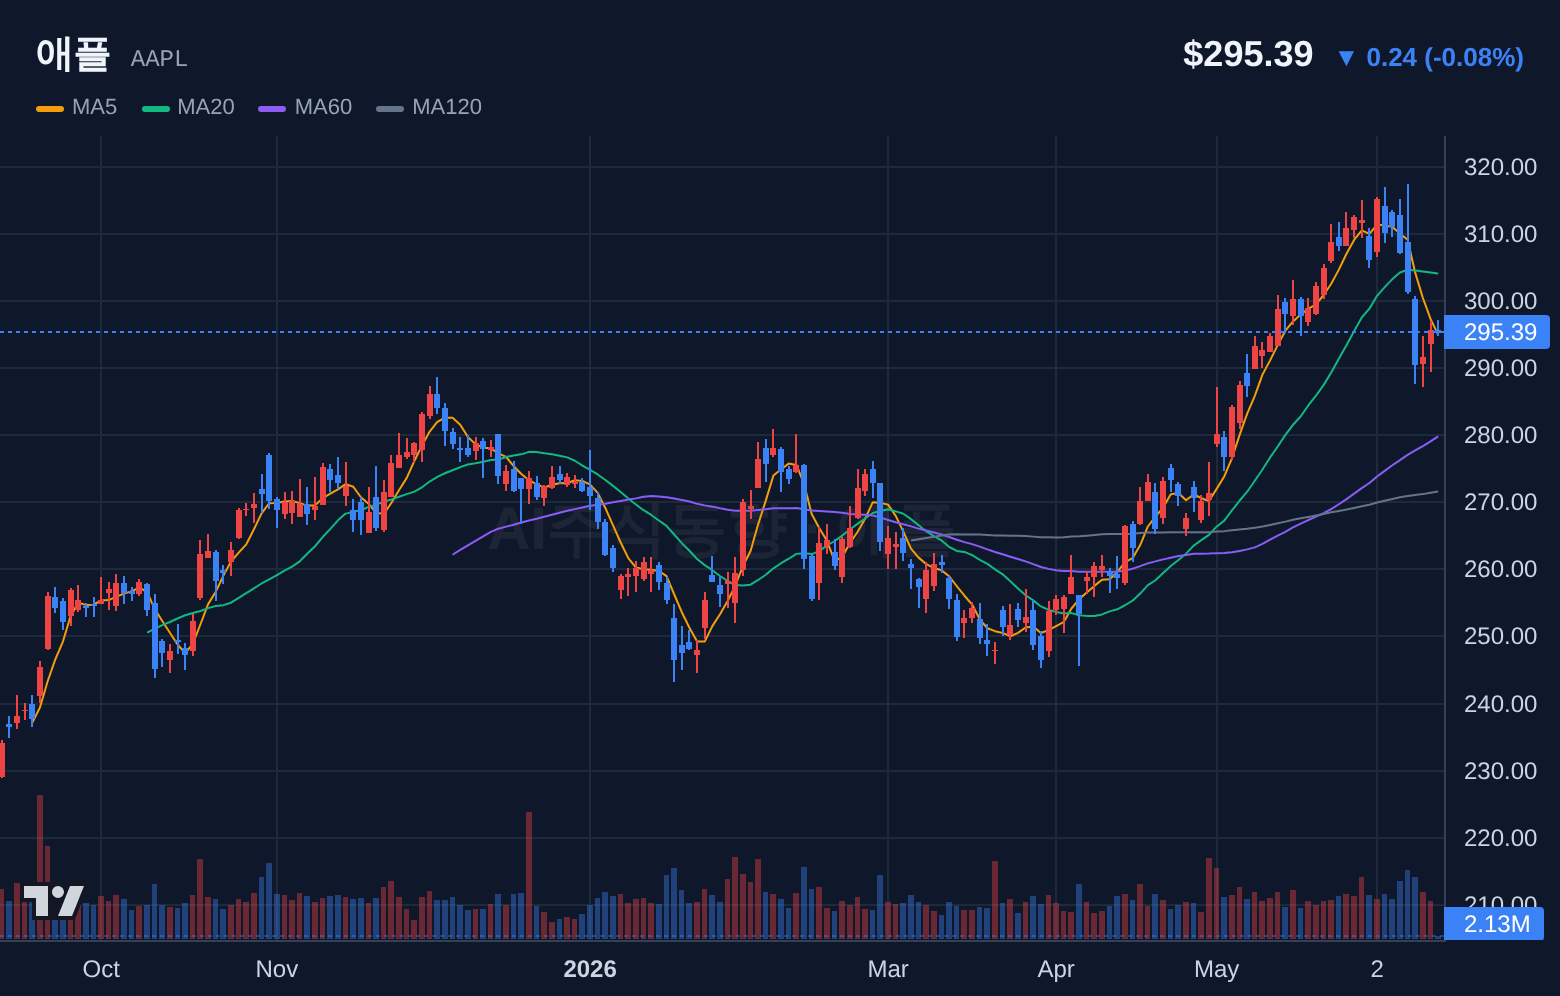Click the 270.00 price axis value
The image size is (1560, 996).
(x=1500, y=502)
